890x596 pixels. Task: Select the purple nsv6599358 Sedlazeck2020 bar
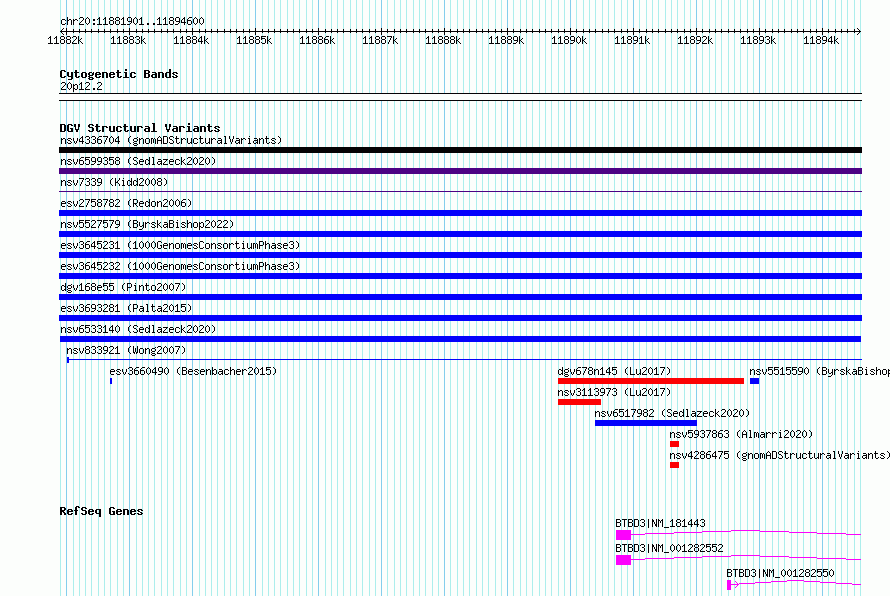pos(460,171)
